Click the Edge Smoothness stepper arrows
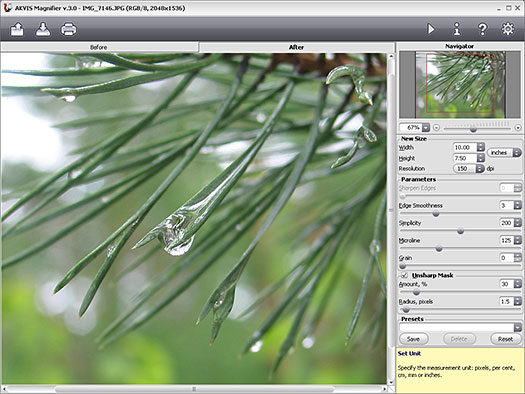 pos(518,206)
